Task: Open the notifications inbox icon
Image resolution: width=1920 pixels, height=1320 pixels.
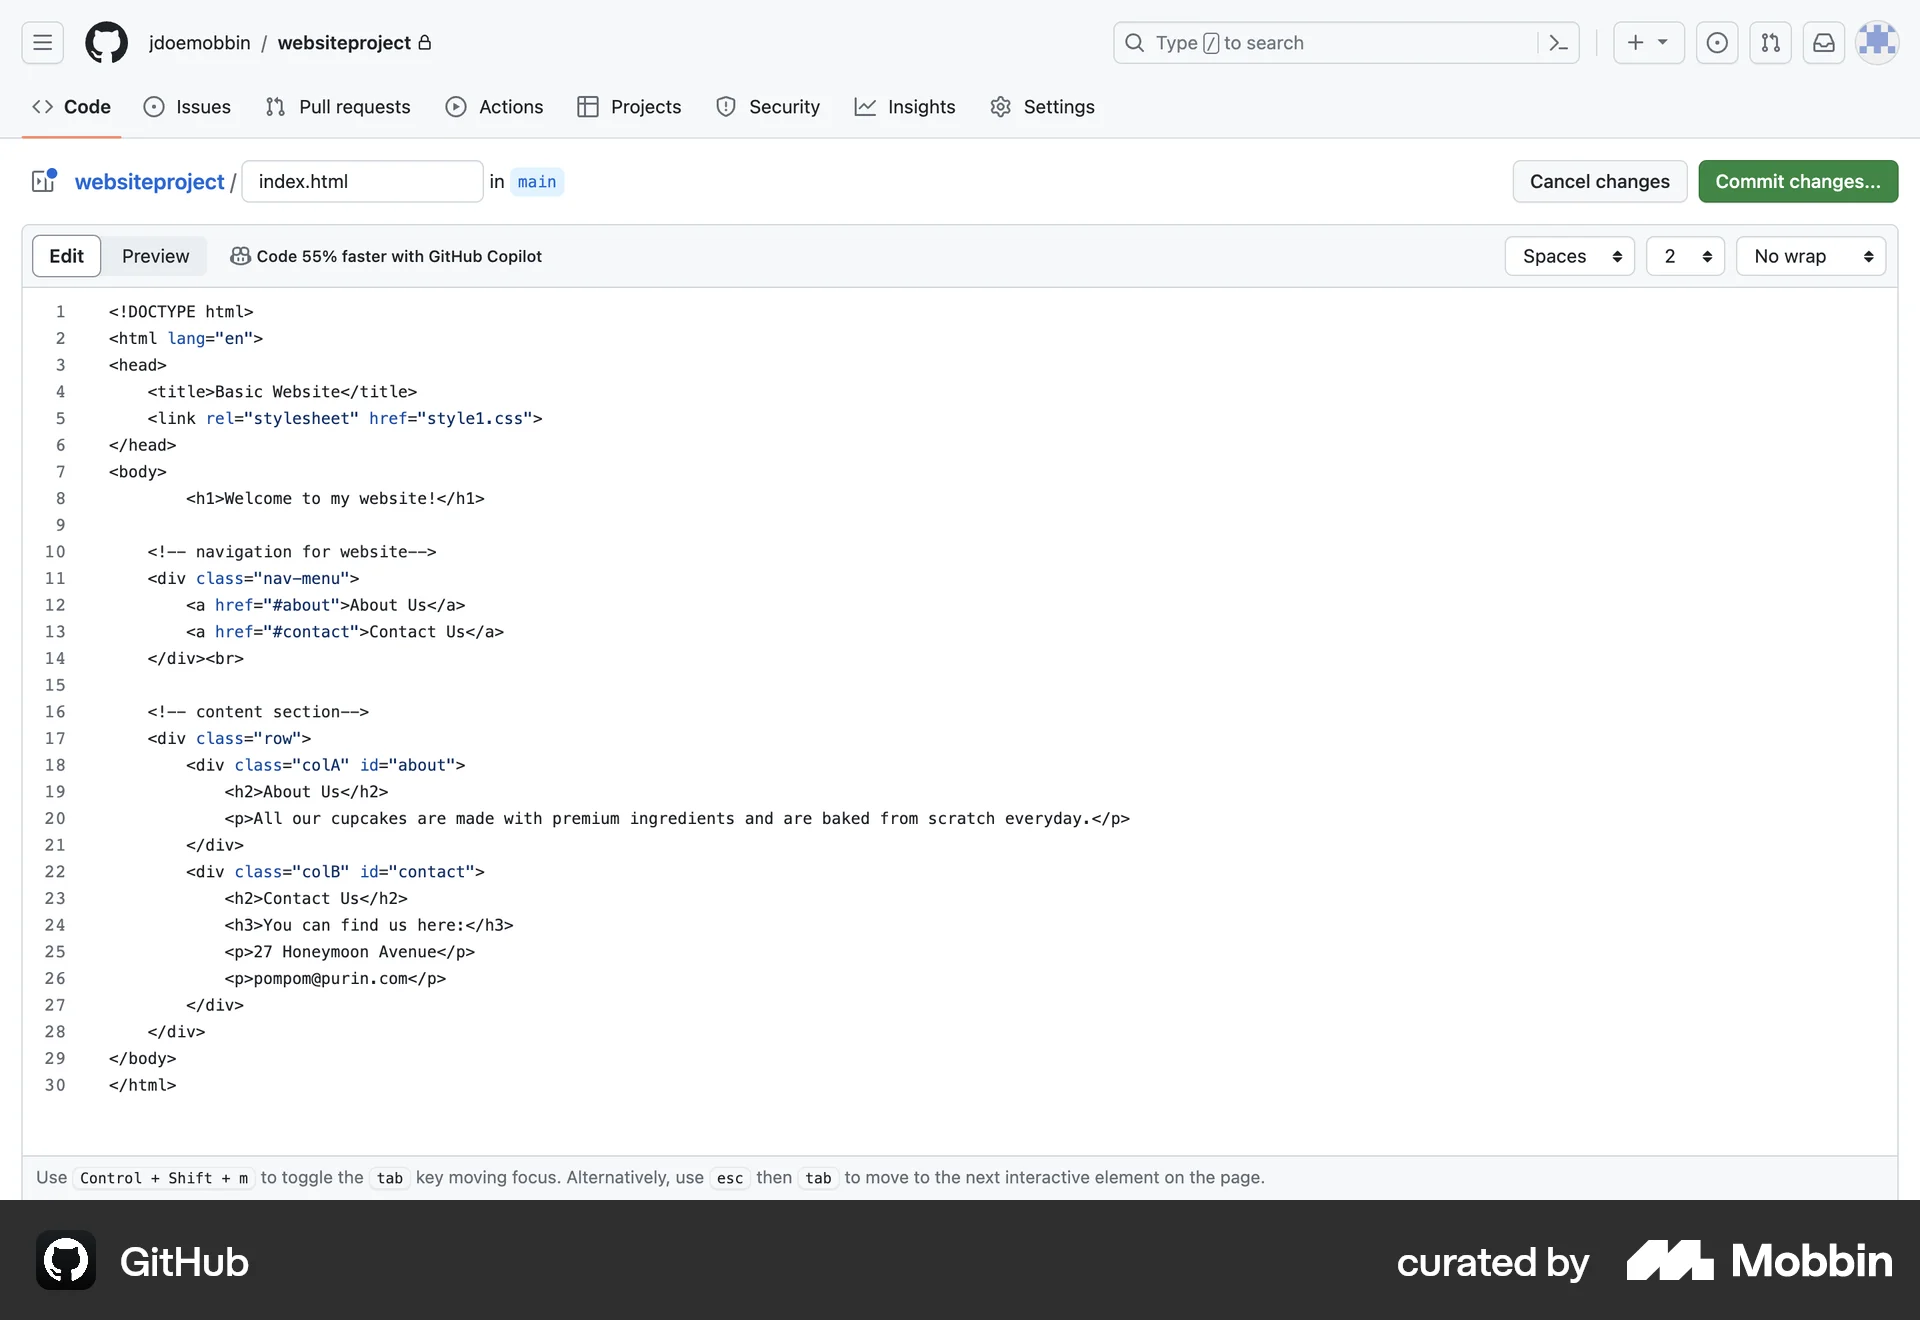Action: tap(1823, 42)
